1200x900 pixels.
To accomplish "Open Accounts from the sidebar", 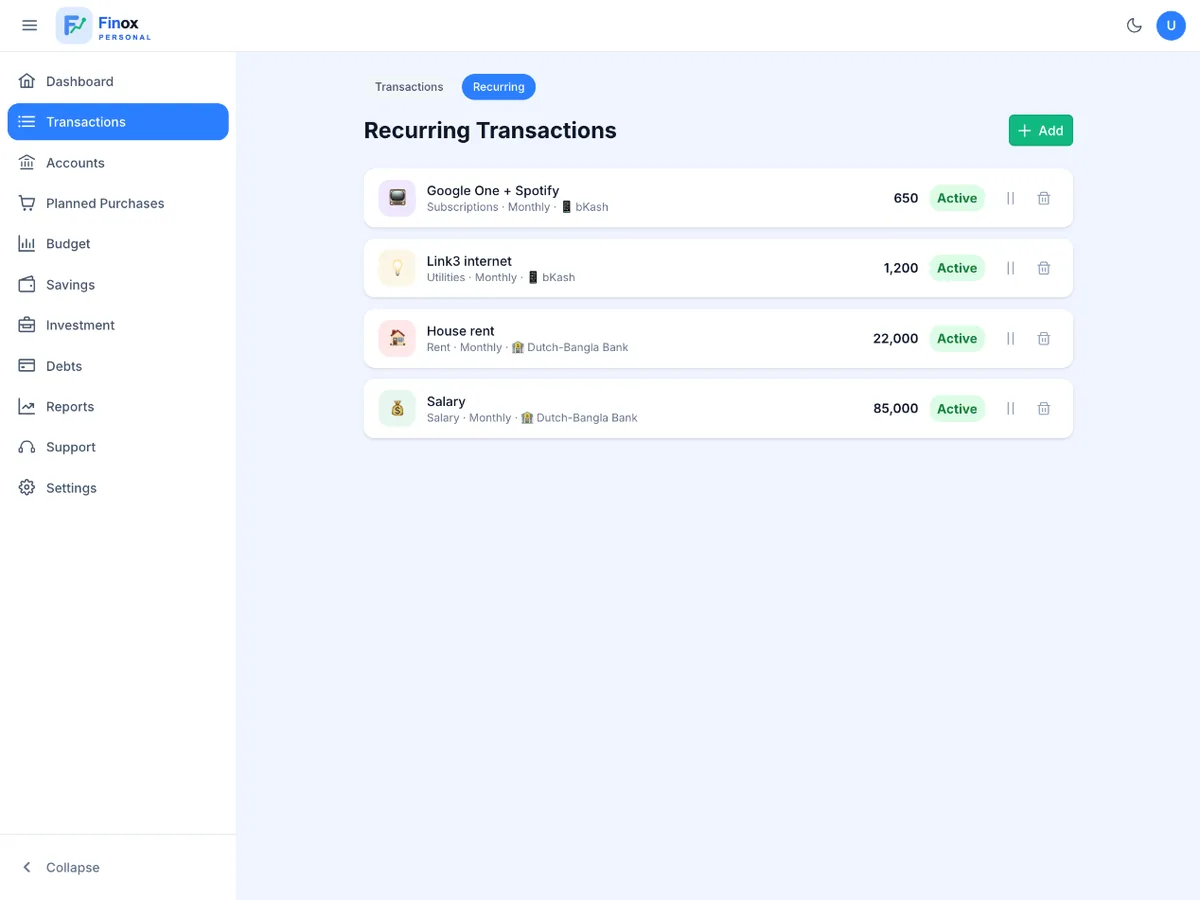I will 118,163.
